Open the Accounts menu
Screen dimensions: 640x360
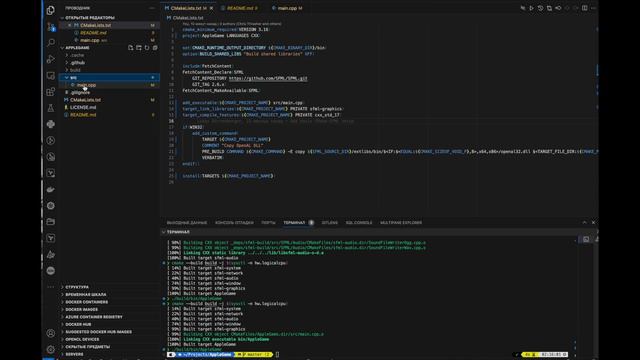[51, 333]
